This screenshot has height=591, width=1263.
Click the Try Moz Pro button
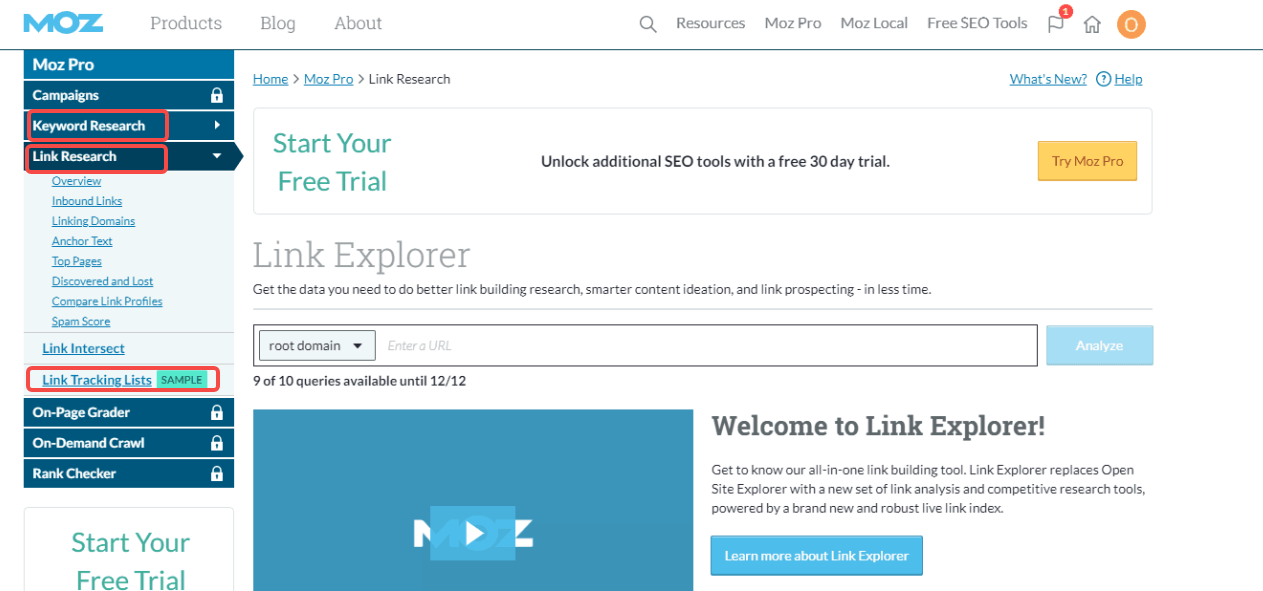[x=1087, y=161]
